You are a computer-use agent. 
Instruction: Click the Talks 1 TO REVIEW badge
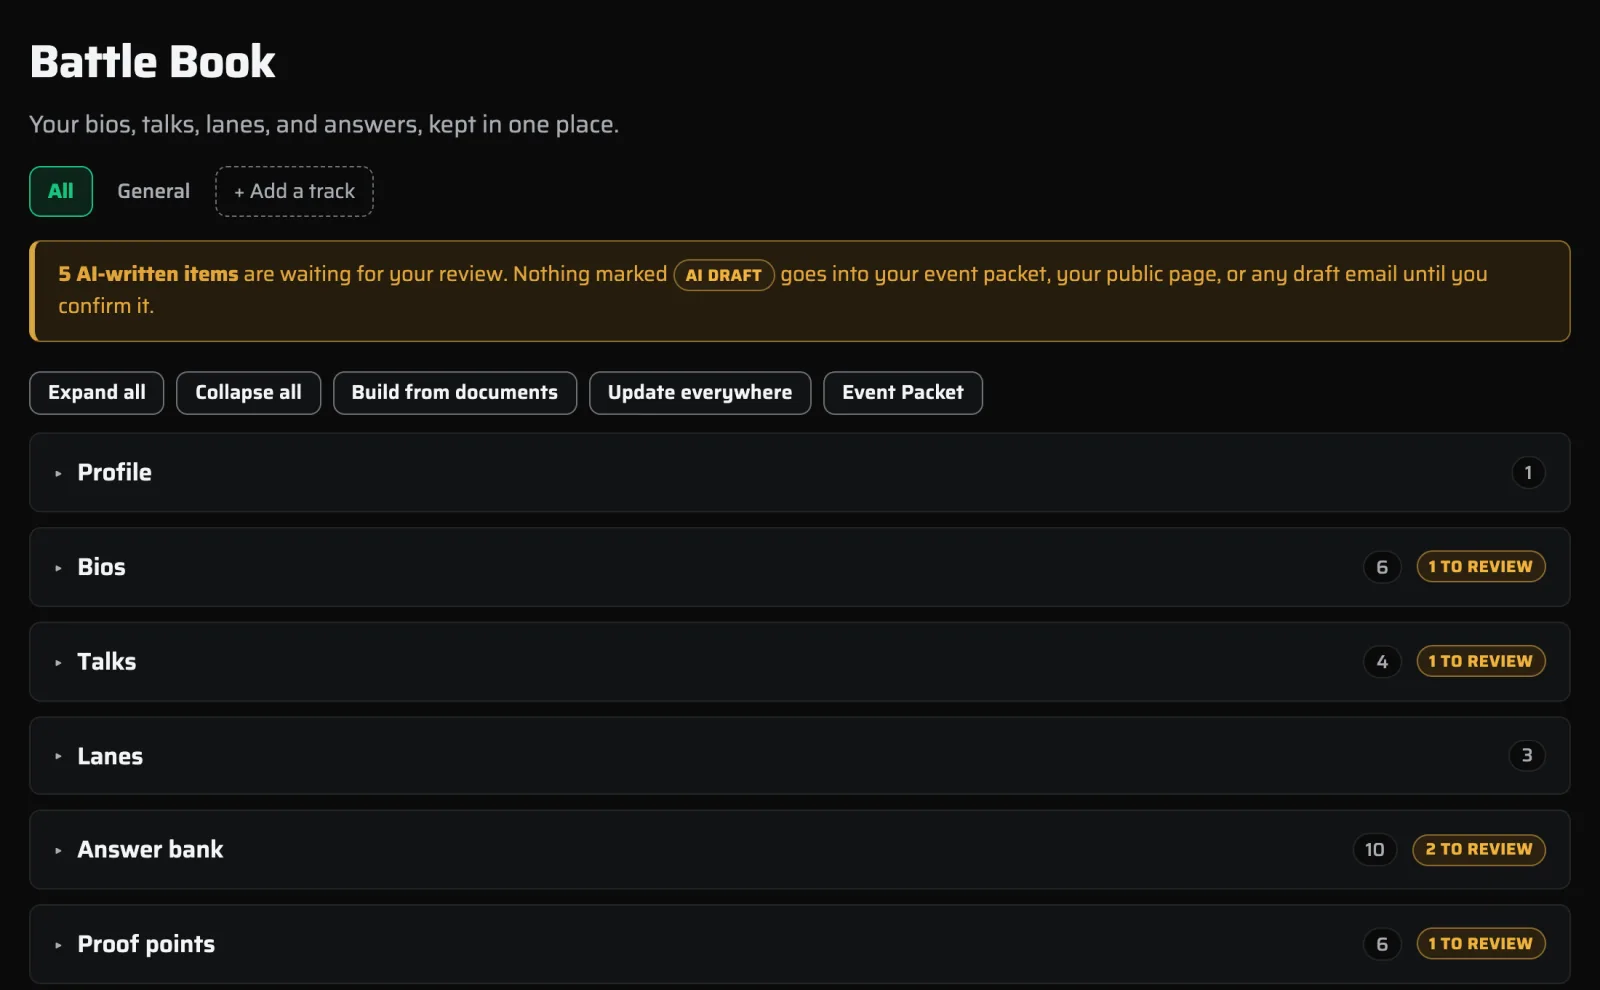(1481, 661)
